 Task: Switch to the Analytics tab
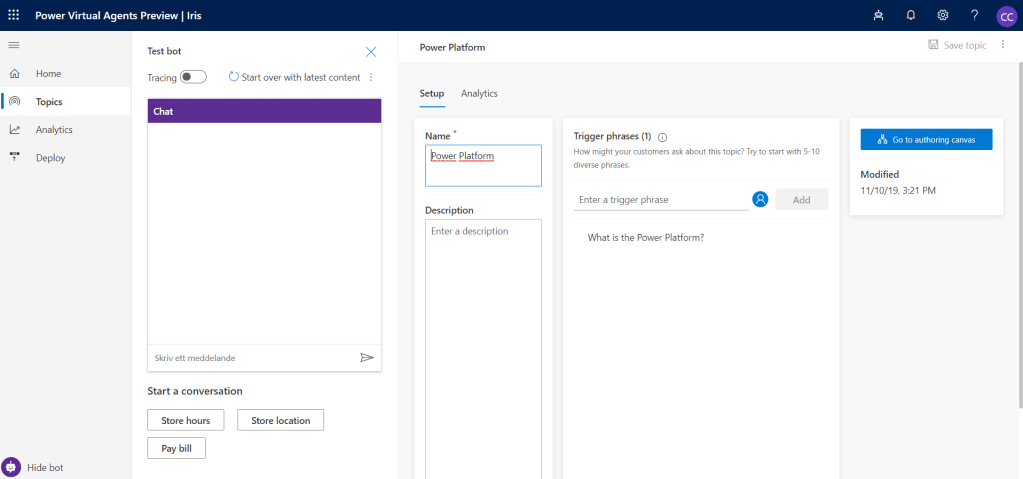coord(479,93)
